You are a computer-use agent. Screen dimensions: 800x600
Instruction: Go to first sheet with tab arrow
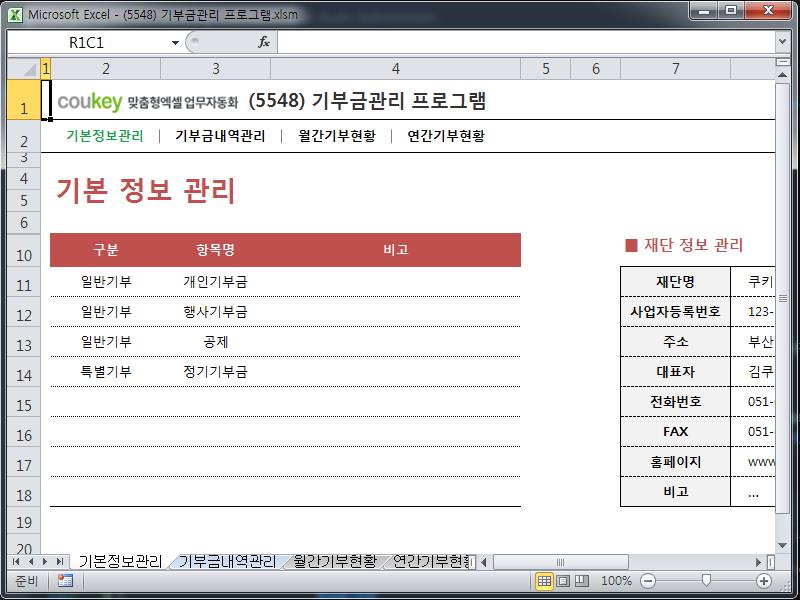pos(16,562)
